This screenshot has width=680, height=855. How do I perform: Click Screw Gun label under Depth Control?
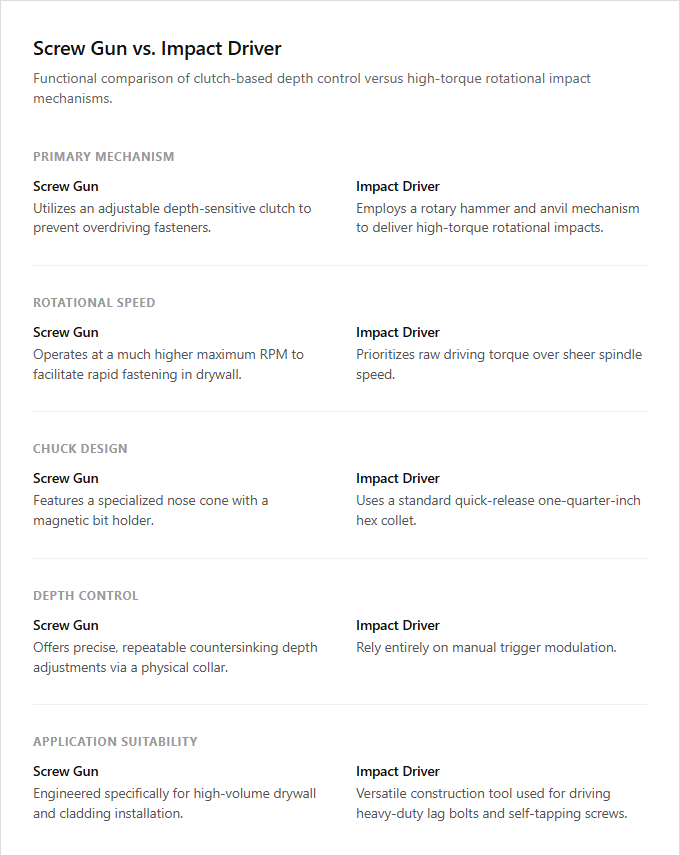(x=66, y=625)
